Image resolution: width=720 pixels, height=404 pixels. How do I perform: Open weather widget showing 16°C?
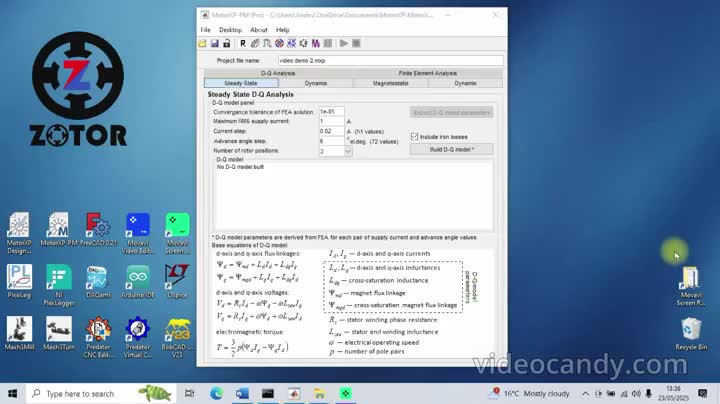point(530,393)
